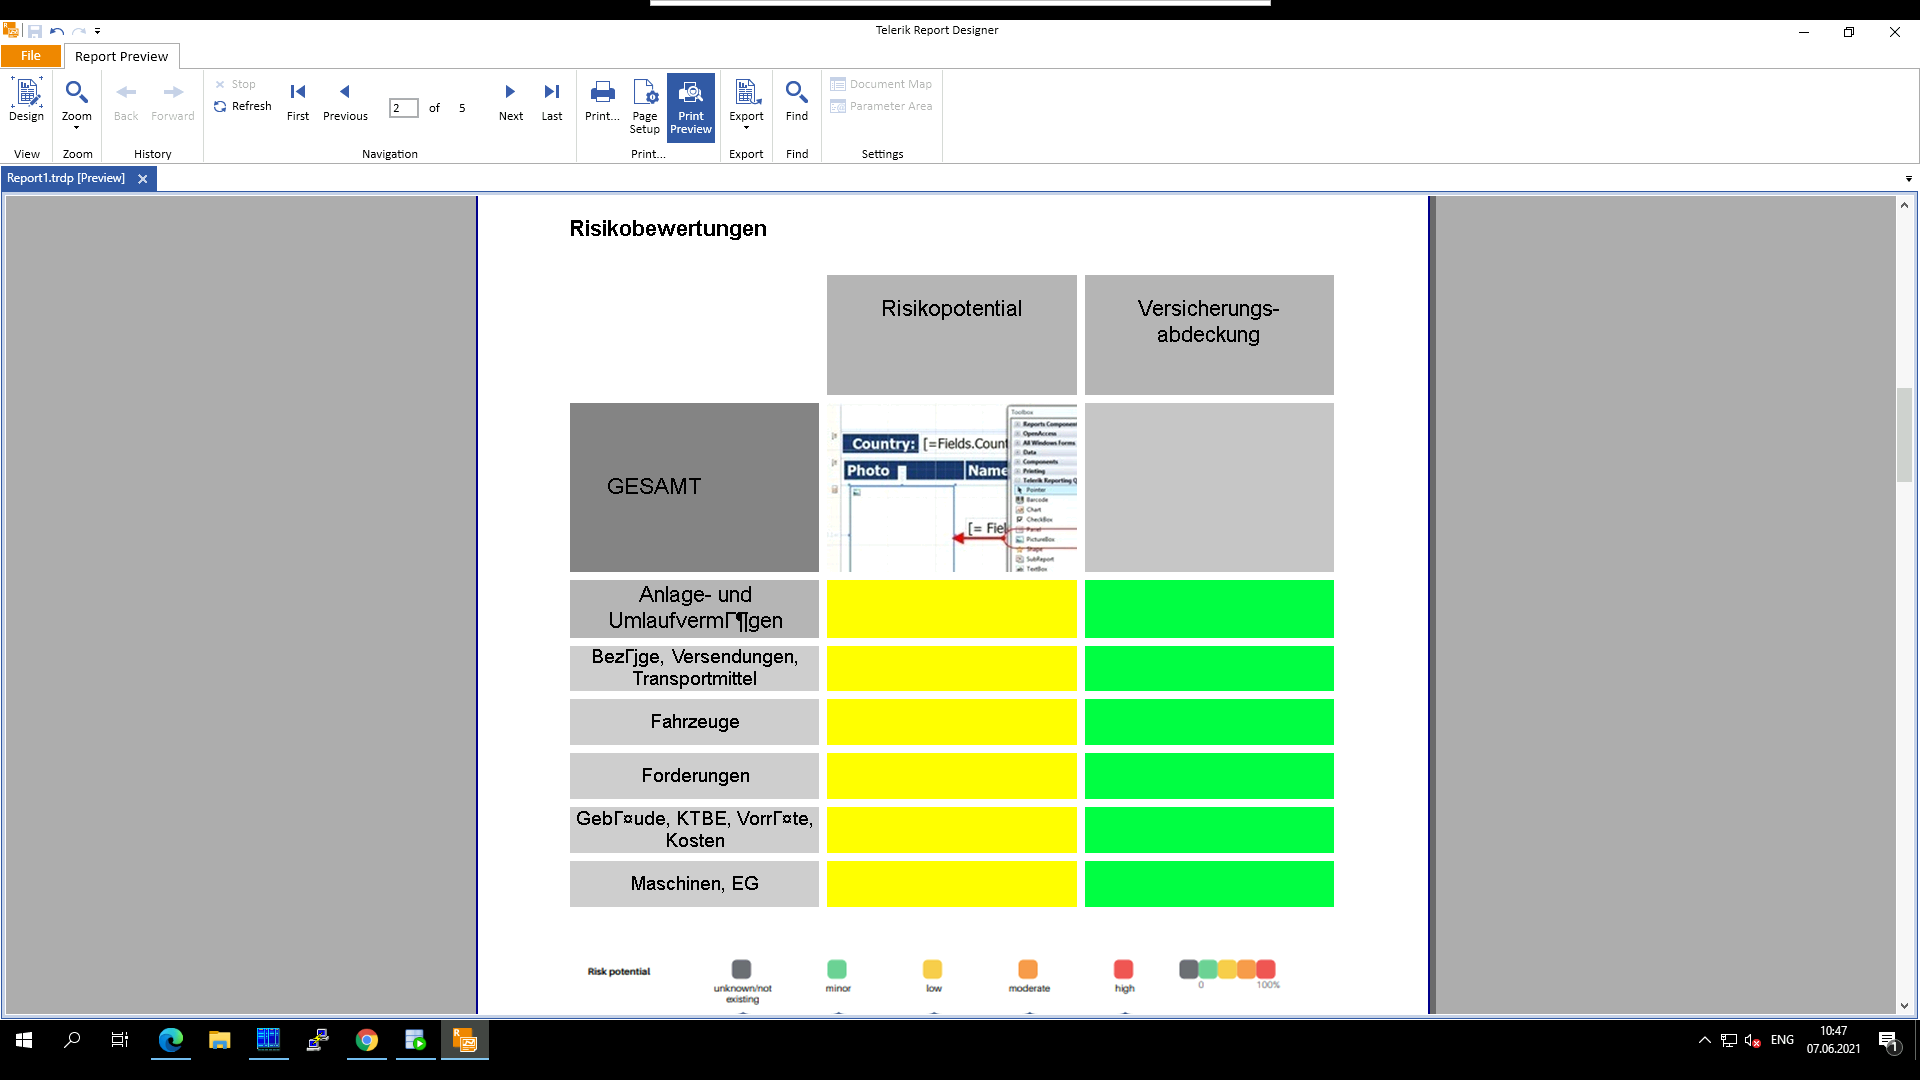Open Find in report
Image resolution: width=1920 pixels, height=1080 pixels.
pyautogui.click(x=796, y=100)
